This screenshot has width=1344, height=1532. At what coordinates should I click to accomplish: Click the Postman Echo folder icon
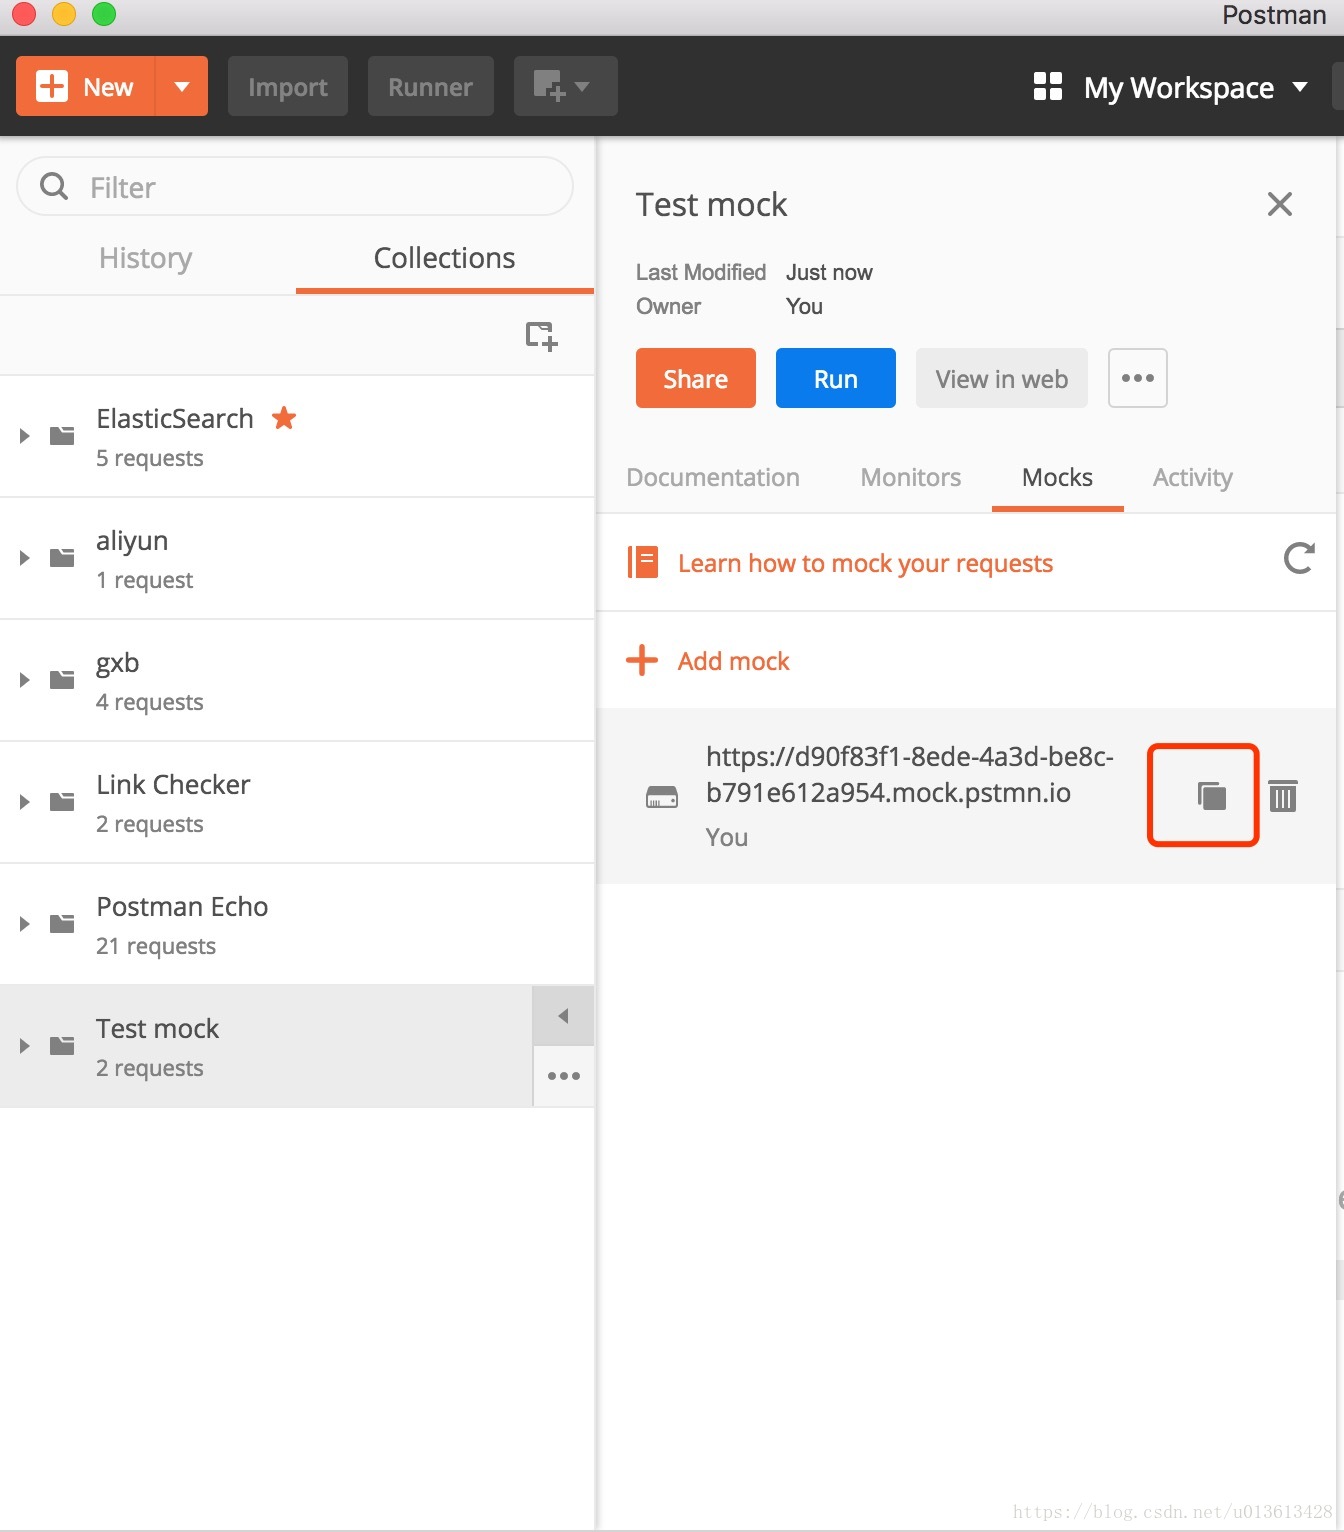[62, 924]
